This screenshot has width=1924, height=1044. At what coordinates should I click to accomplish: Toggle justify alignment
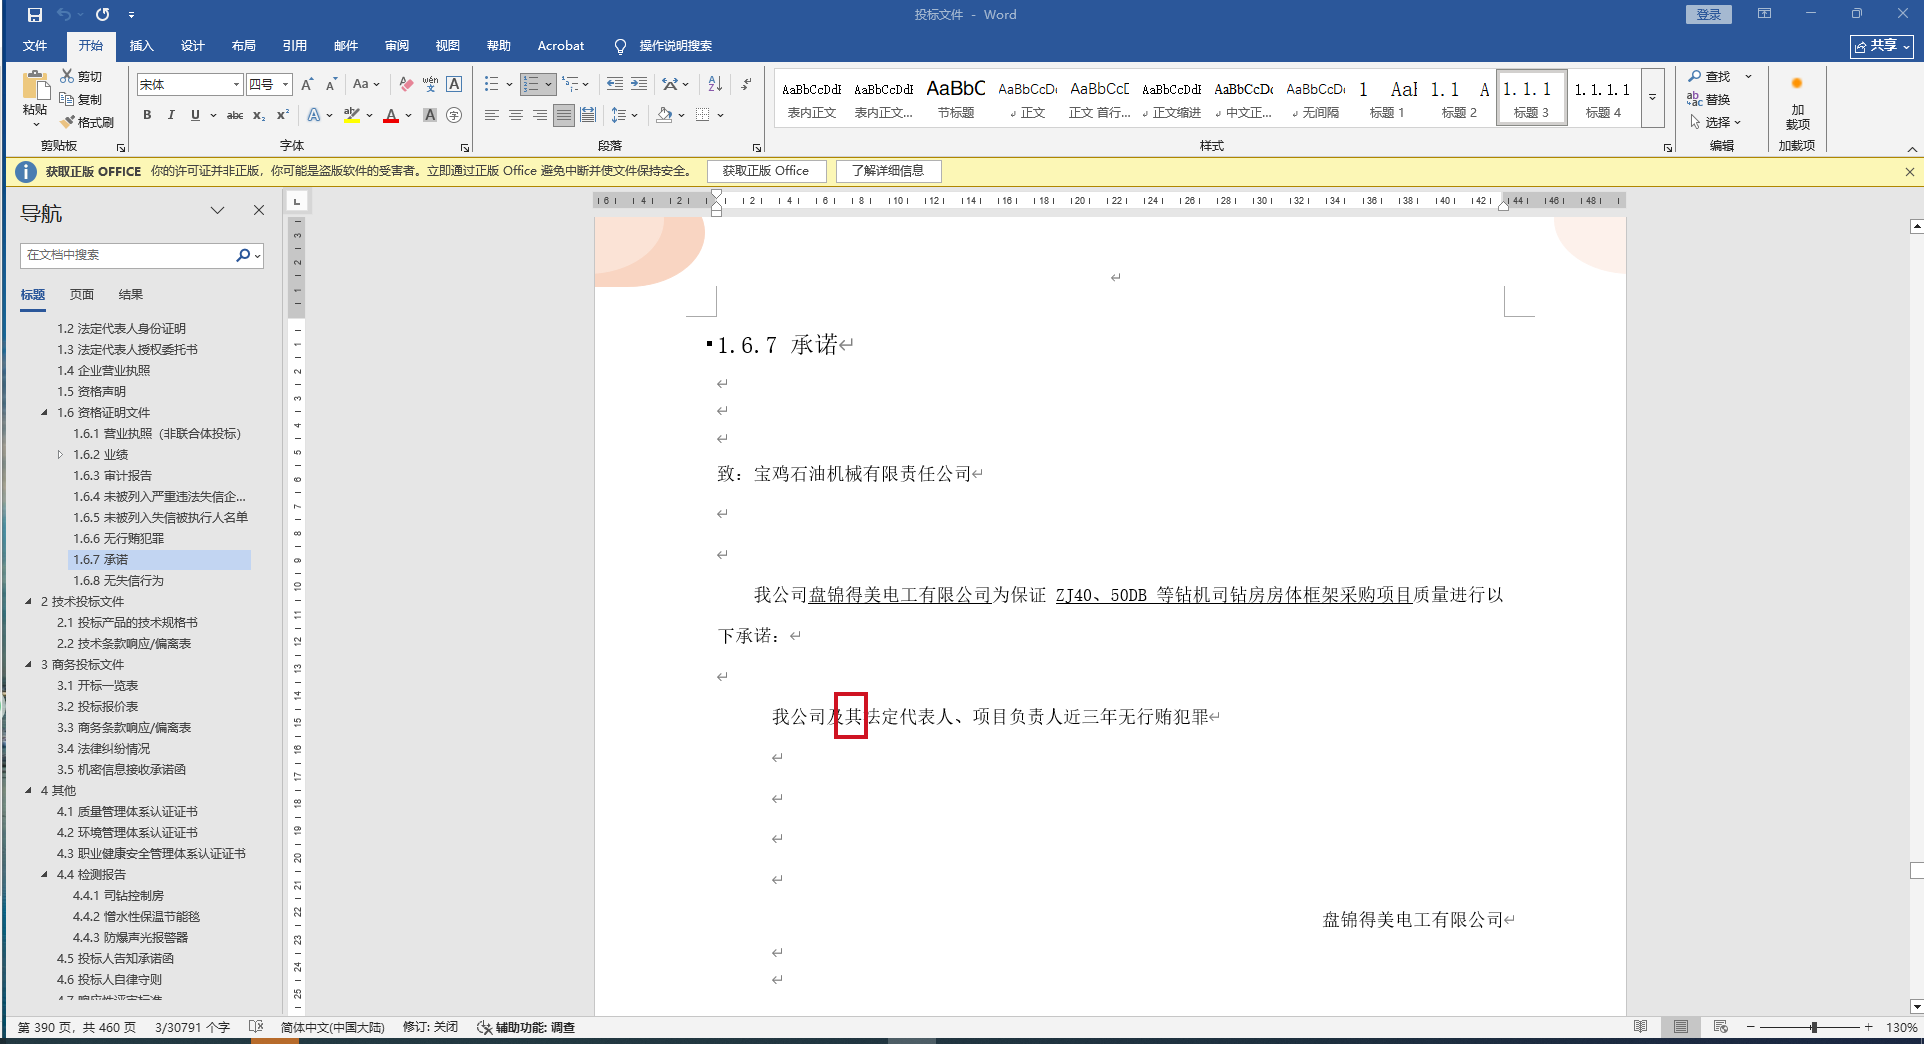(564, 115)
